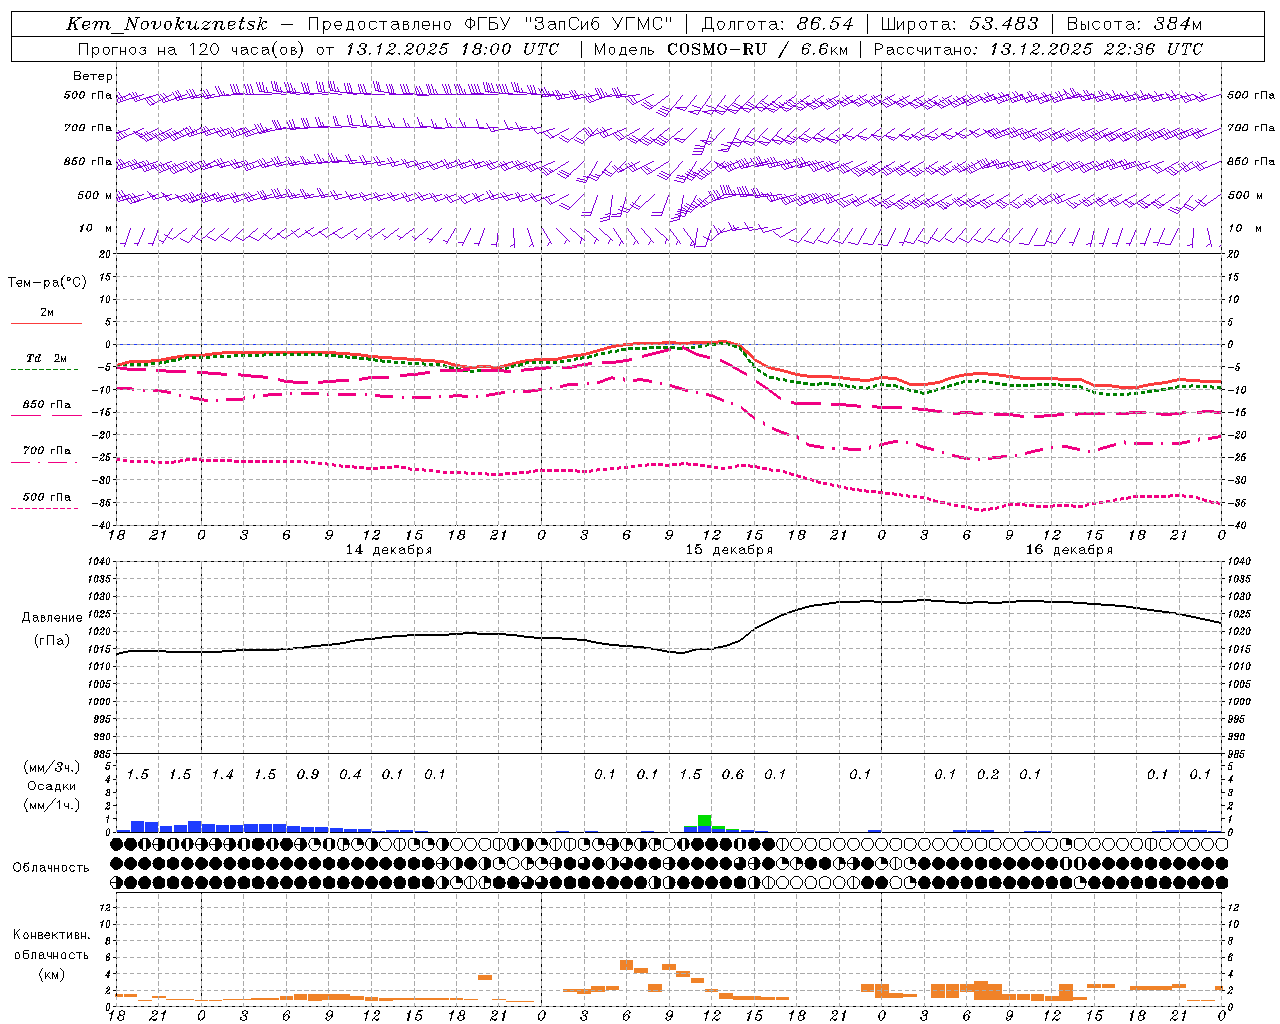1280x1024 pixels.
Task: Click the Kem_Novokuznetsk station title
Action: click(x=167, y=24)
